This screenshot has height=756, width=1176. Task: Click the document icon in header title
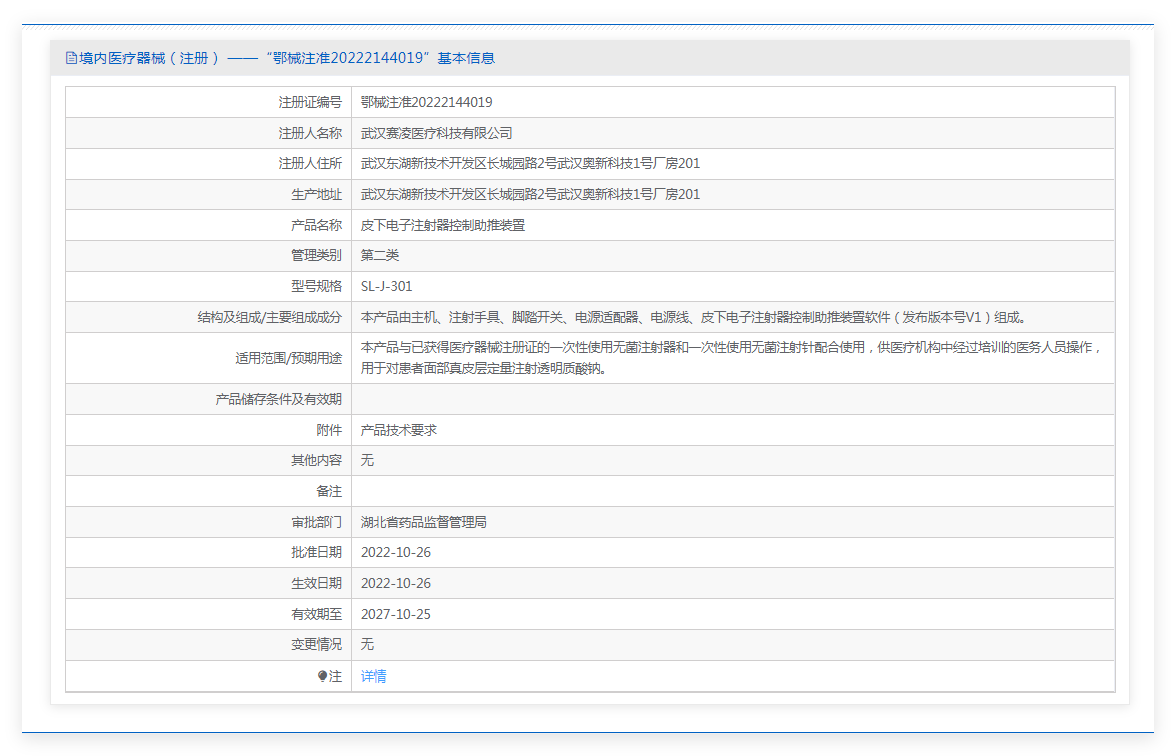[71, 58]
